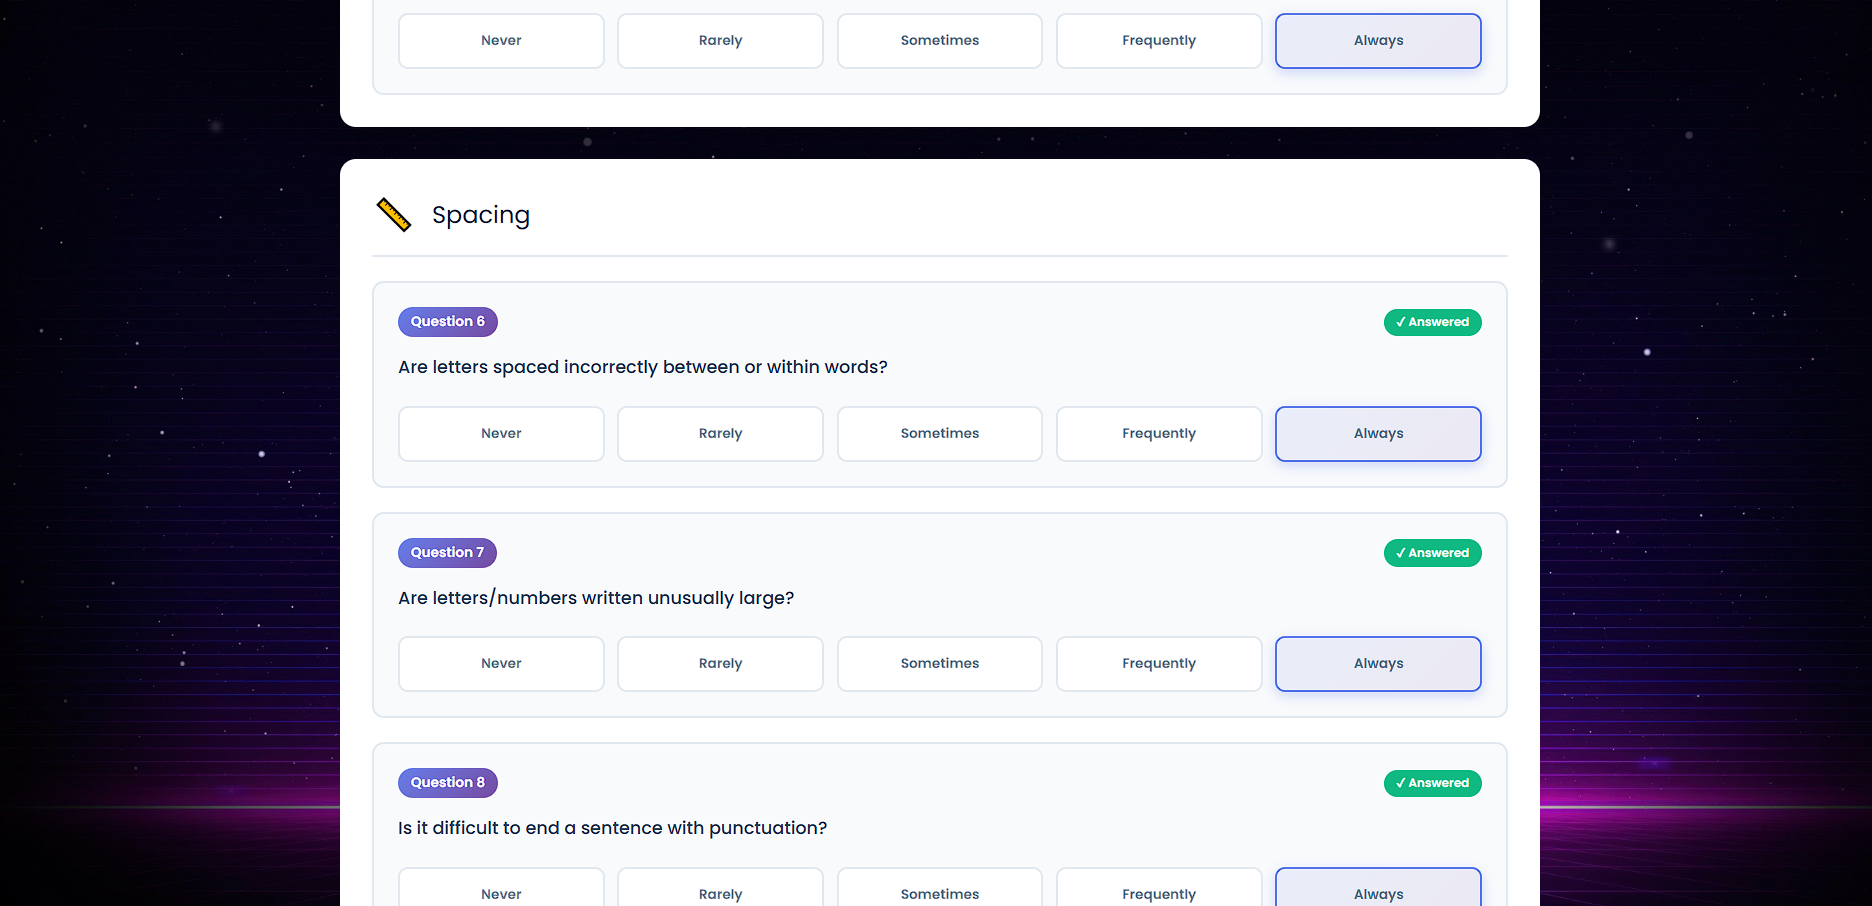Click the Question 7 badge

pos(447,553)
